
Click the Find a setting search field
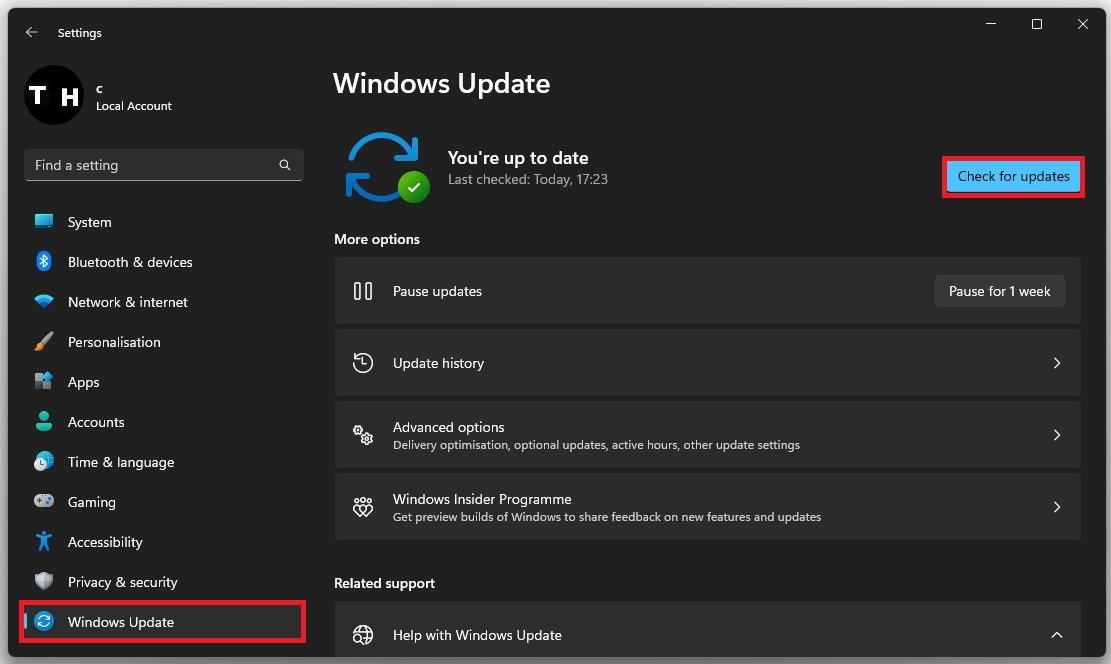point(150,166)
